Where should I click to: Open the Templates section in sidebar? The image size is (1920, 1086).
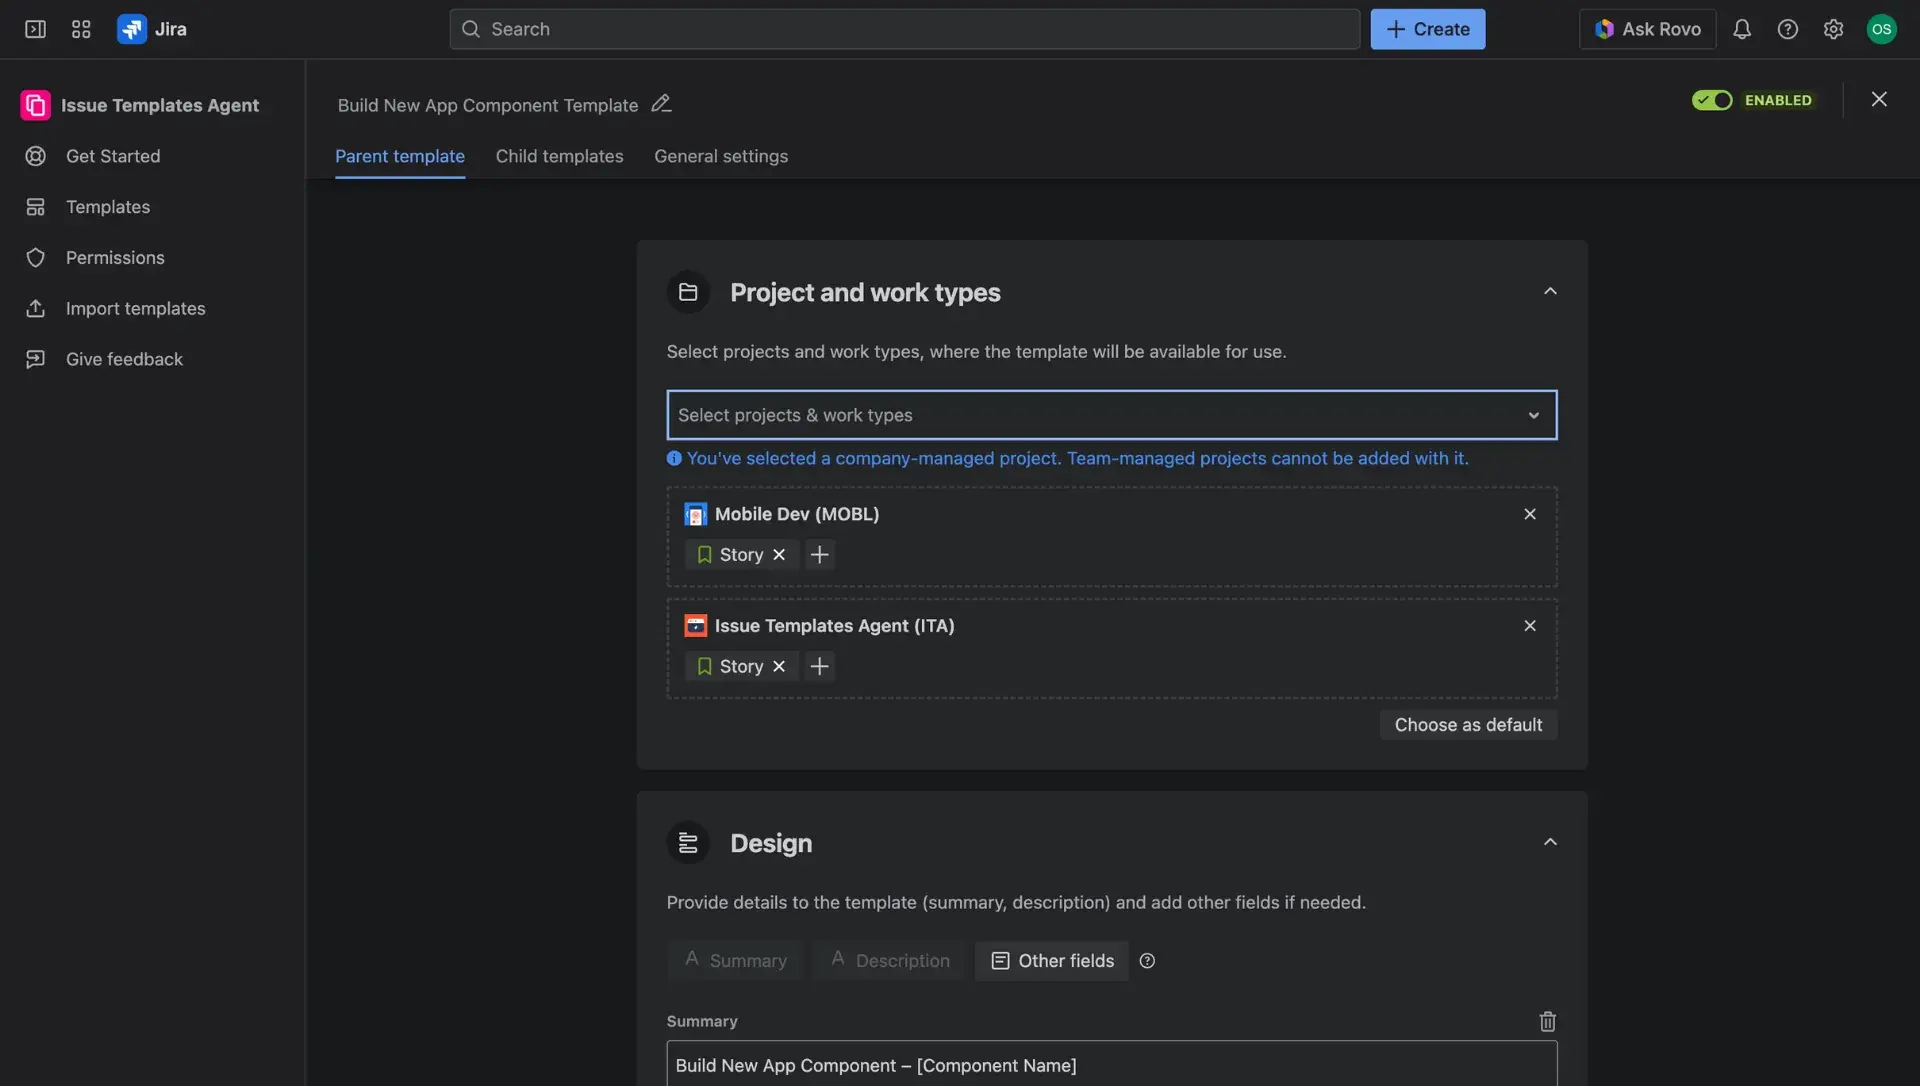pyautogui.click(x=107, y=207)
